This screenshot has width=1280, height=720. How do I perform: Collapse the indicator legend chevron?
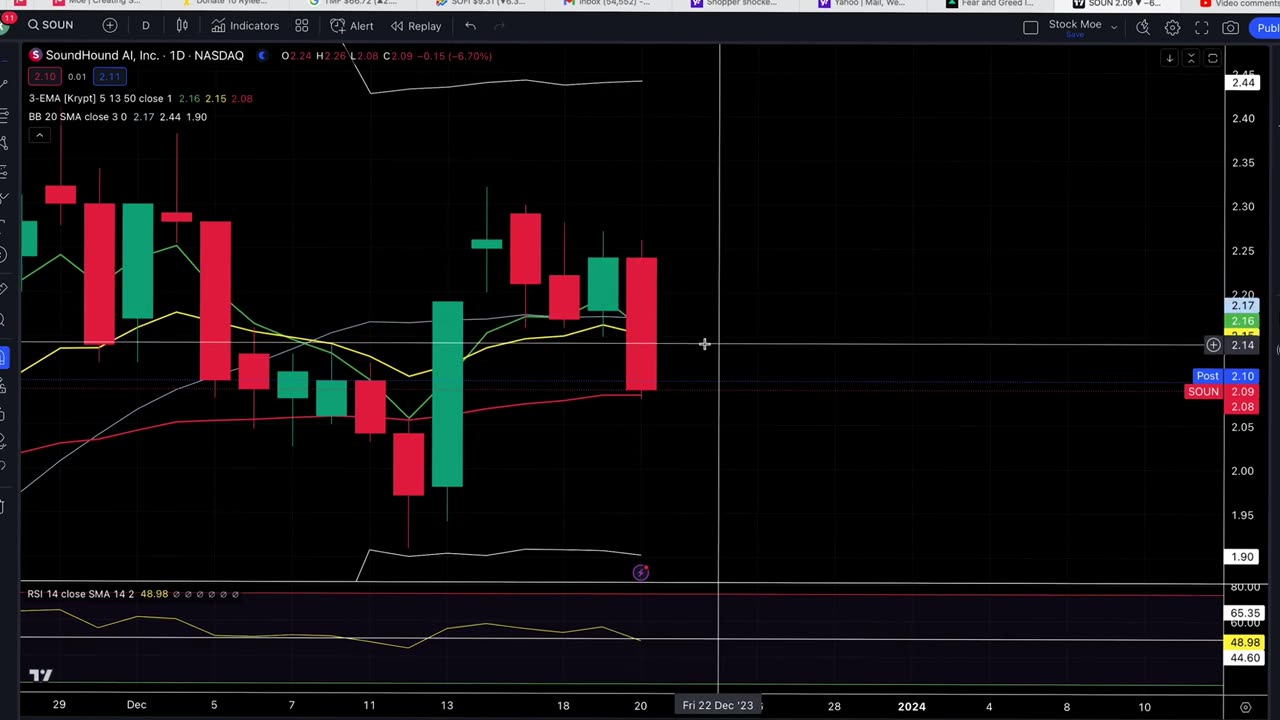[x=38, y=135]
